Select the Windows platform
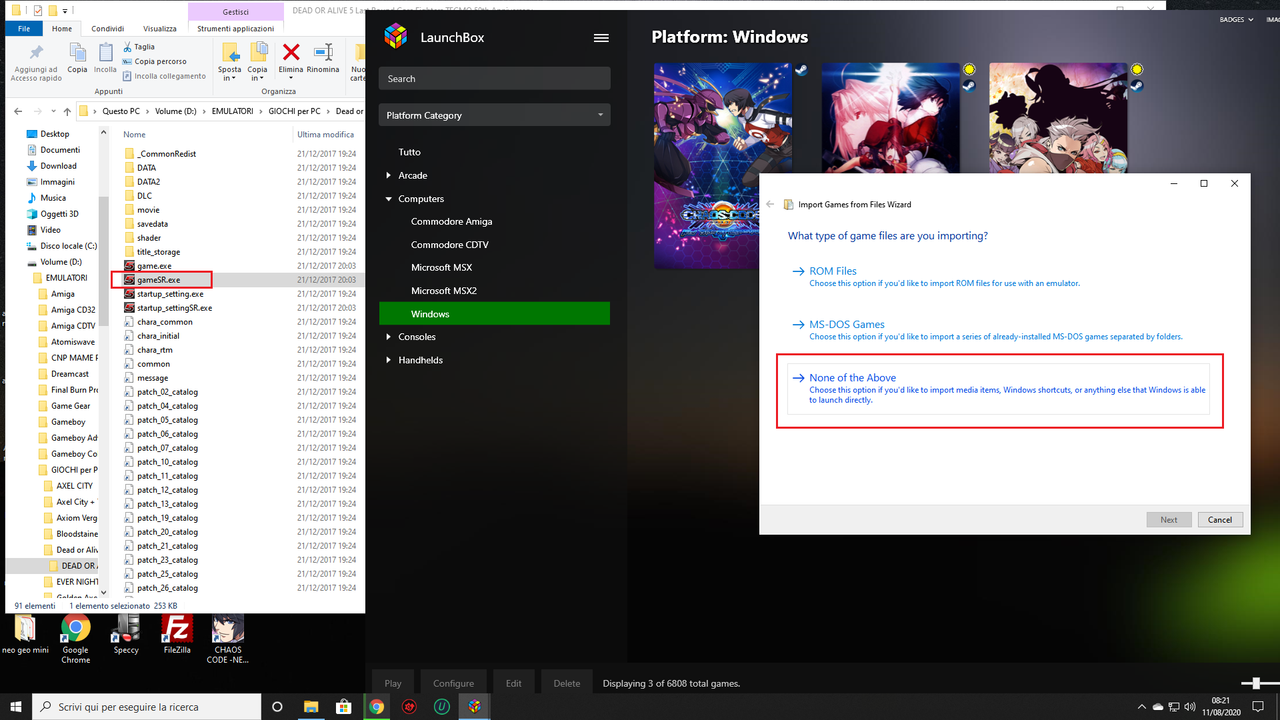1280x720 pixels. 494,314
